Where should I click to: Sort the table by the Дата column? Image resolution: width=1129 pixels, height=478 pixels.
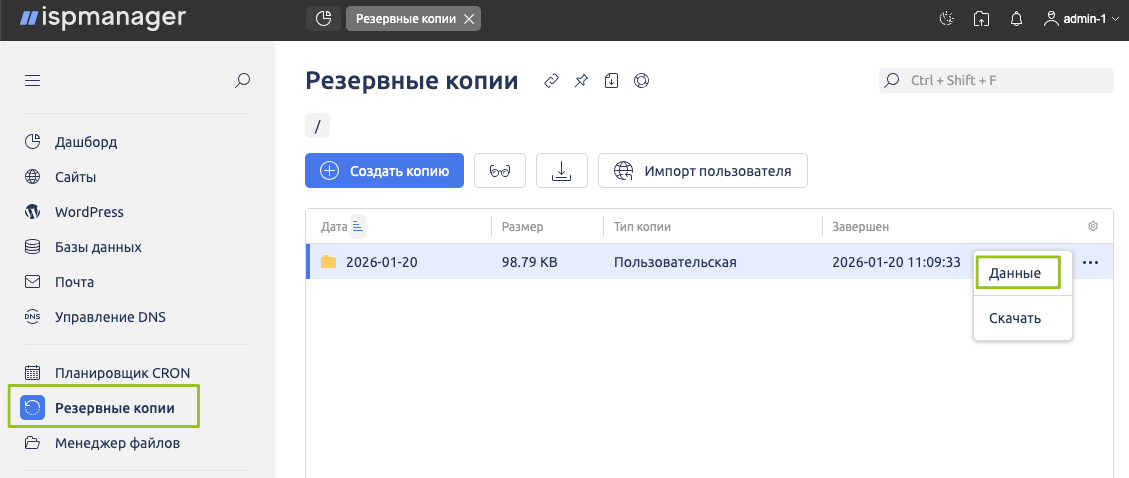coord(334,227)
